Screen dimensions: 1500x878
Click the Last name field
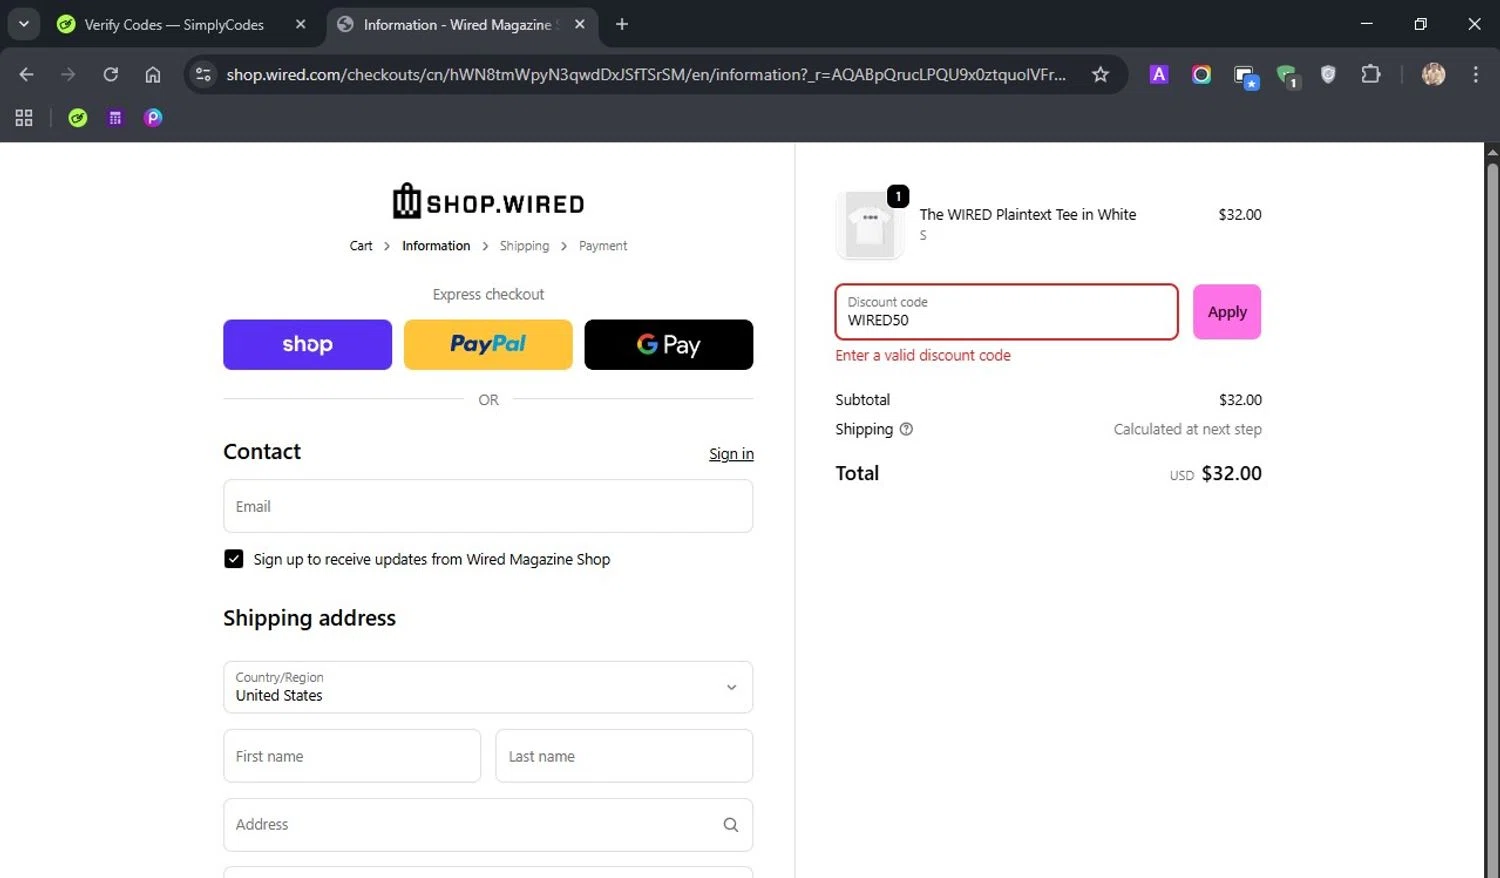(x=624, y=756)
